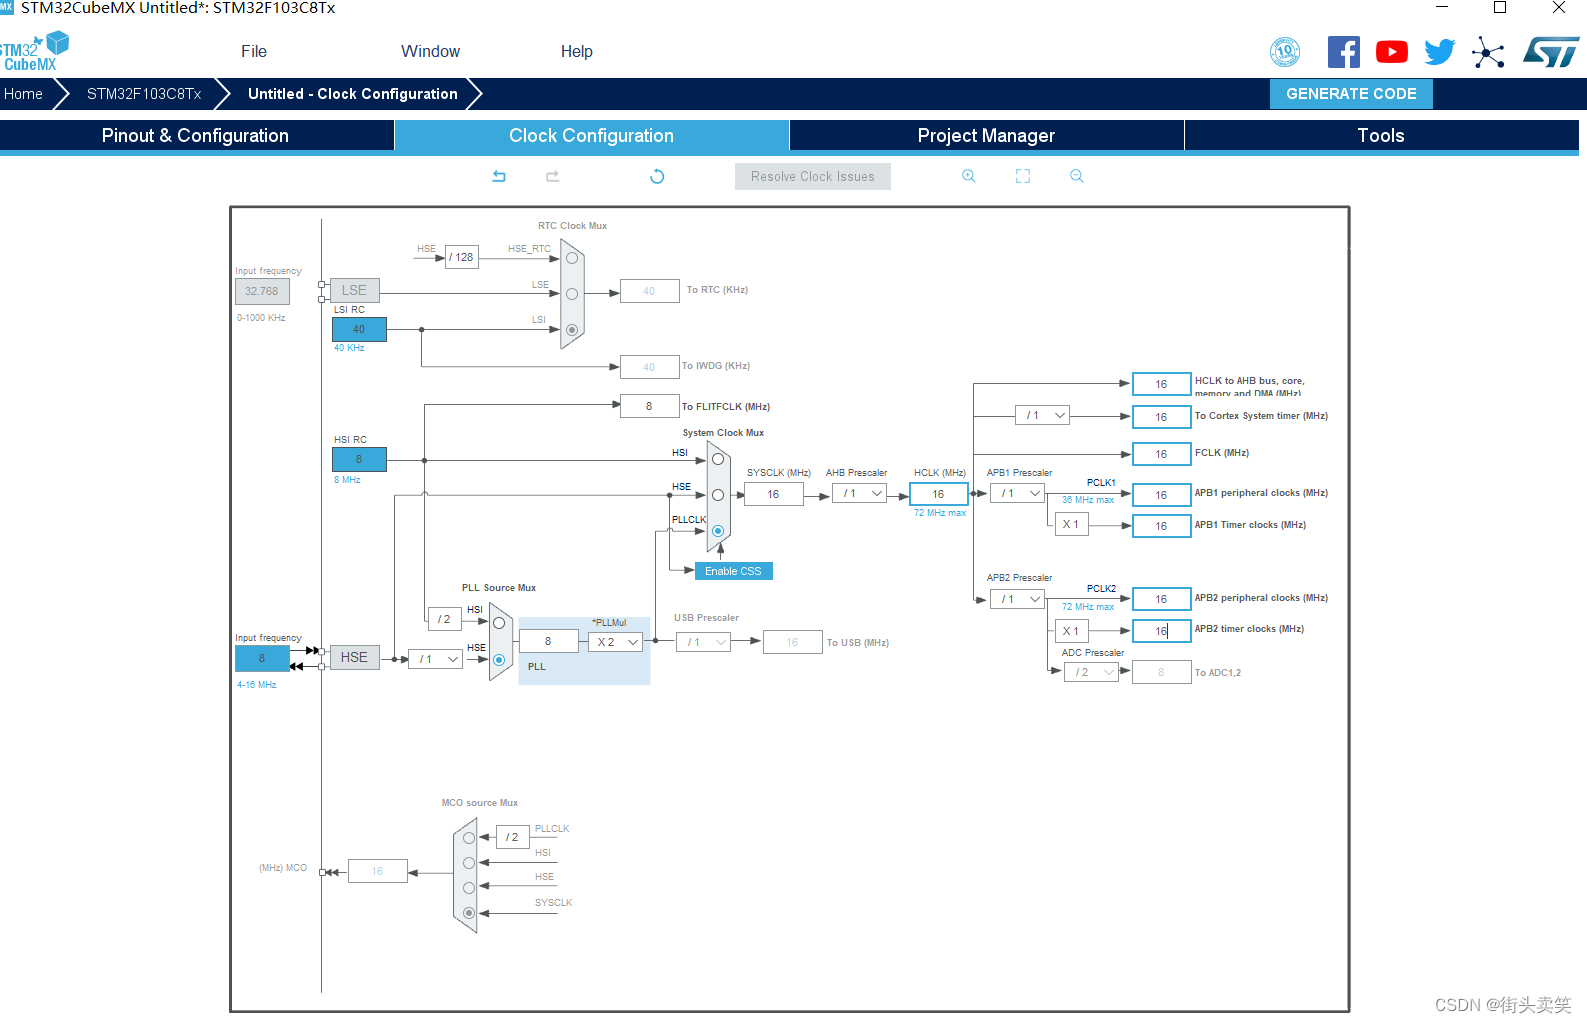Select PLLCLK in System Clock Mux
The height and width of the screenshot is (1023, 1587).
tap(718, 531)
